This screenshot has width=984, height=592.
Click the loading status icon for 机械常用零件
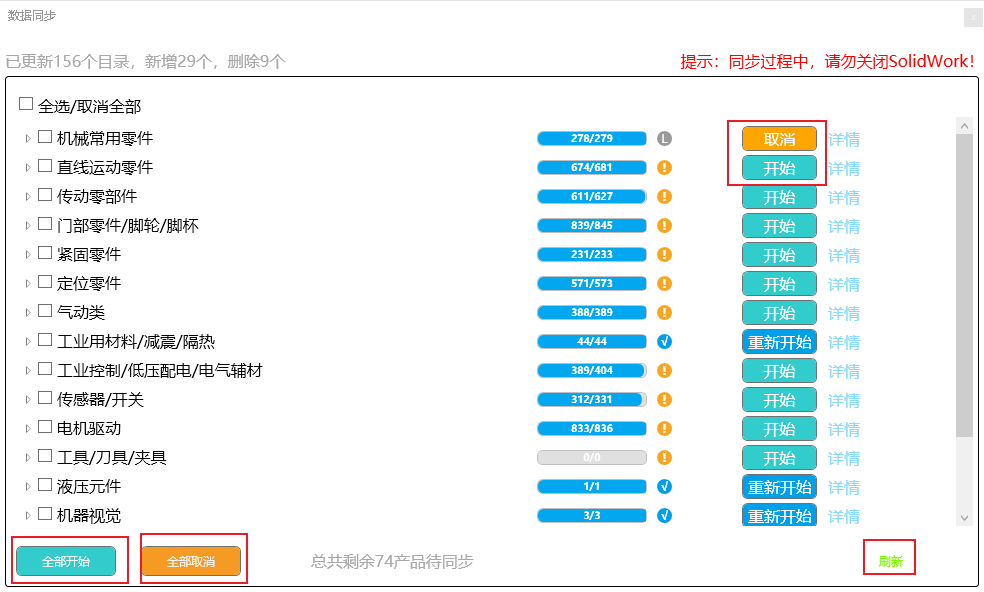665,138
